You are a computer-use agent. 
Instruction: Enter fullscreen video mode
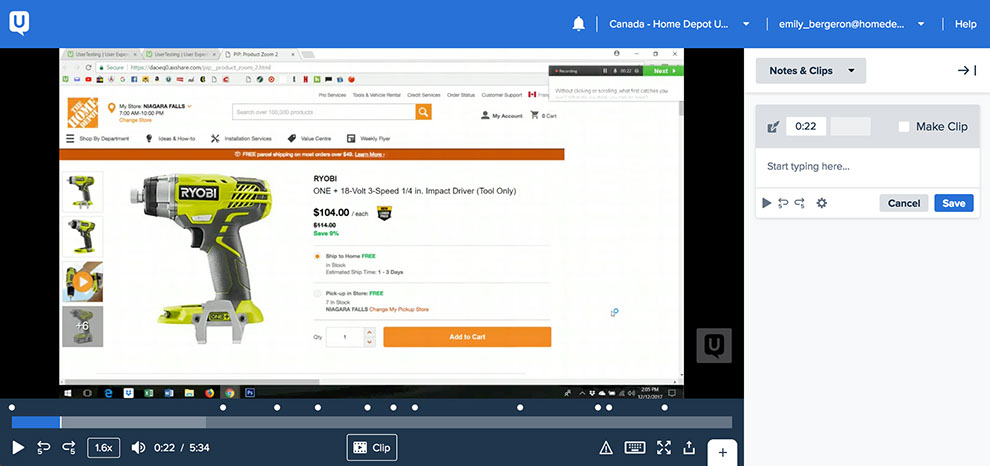(x=664, y=448)
